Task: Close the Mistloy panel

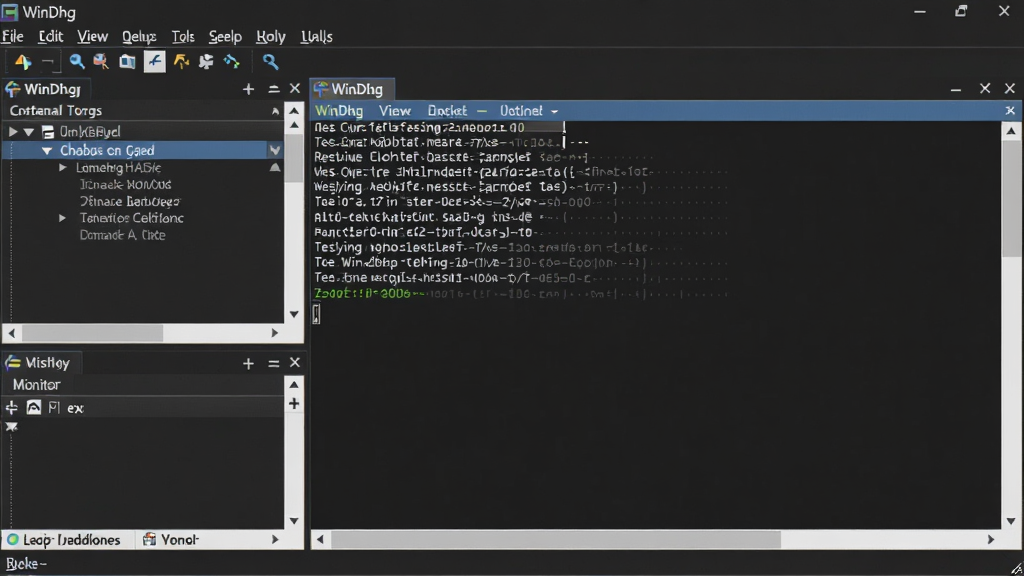Action: 295,362
